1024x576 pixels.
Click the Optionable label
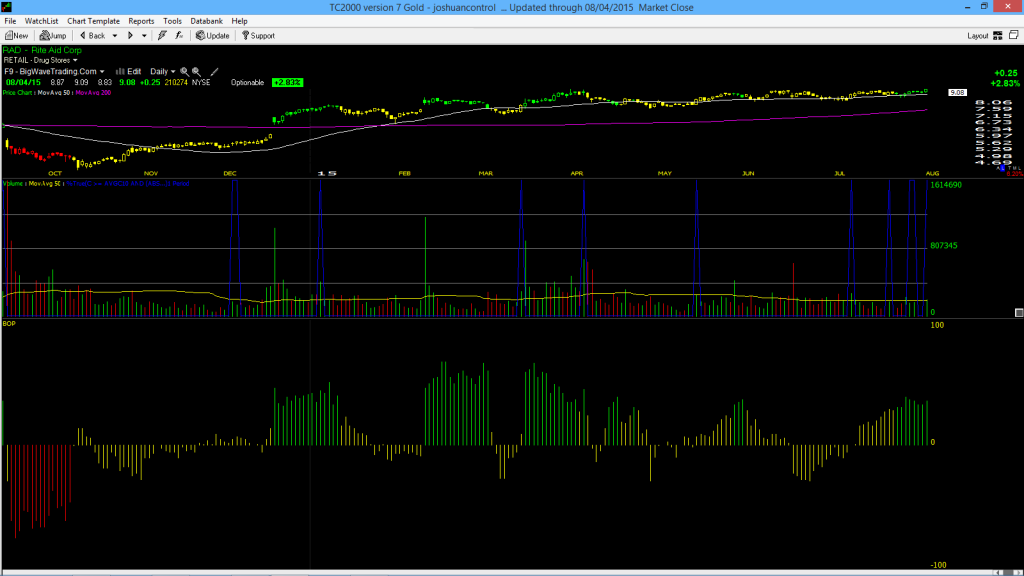click(248, 83)
